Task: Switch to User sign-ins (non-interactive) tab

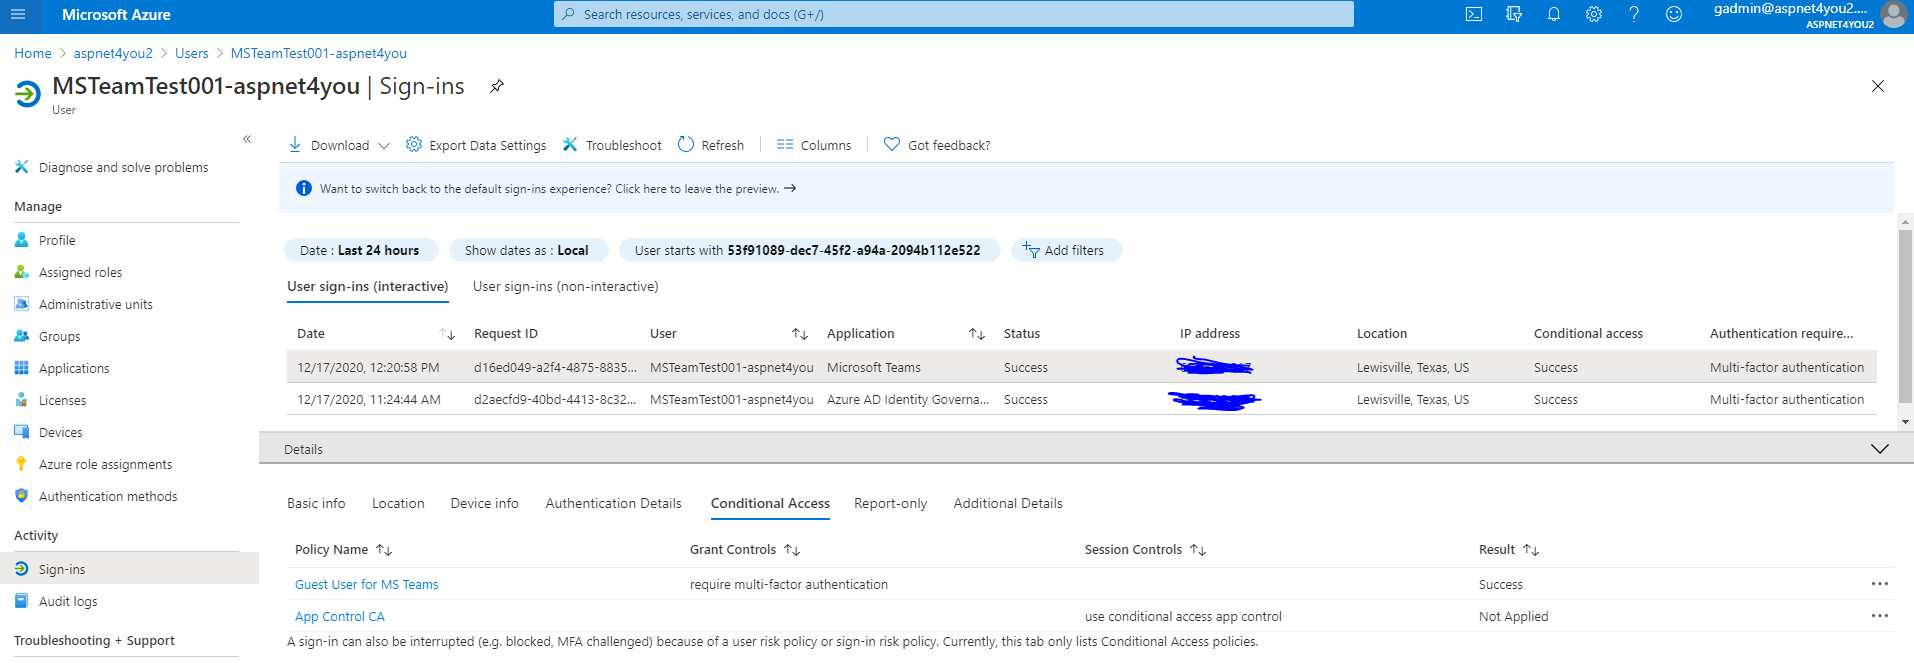Action: tap(566, 286)
